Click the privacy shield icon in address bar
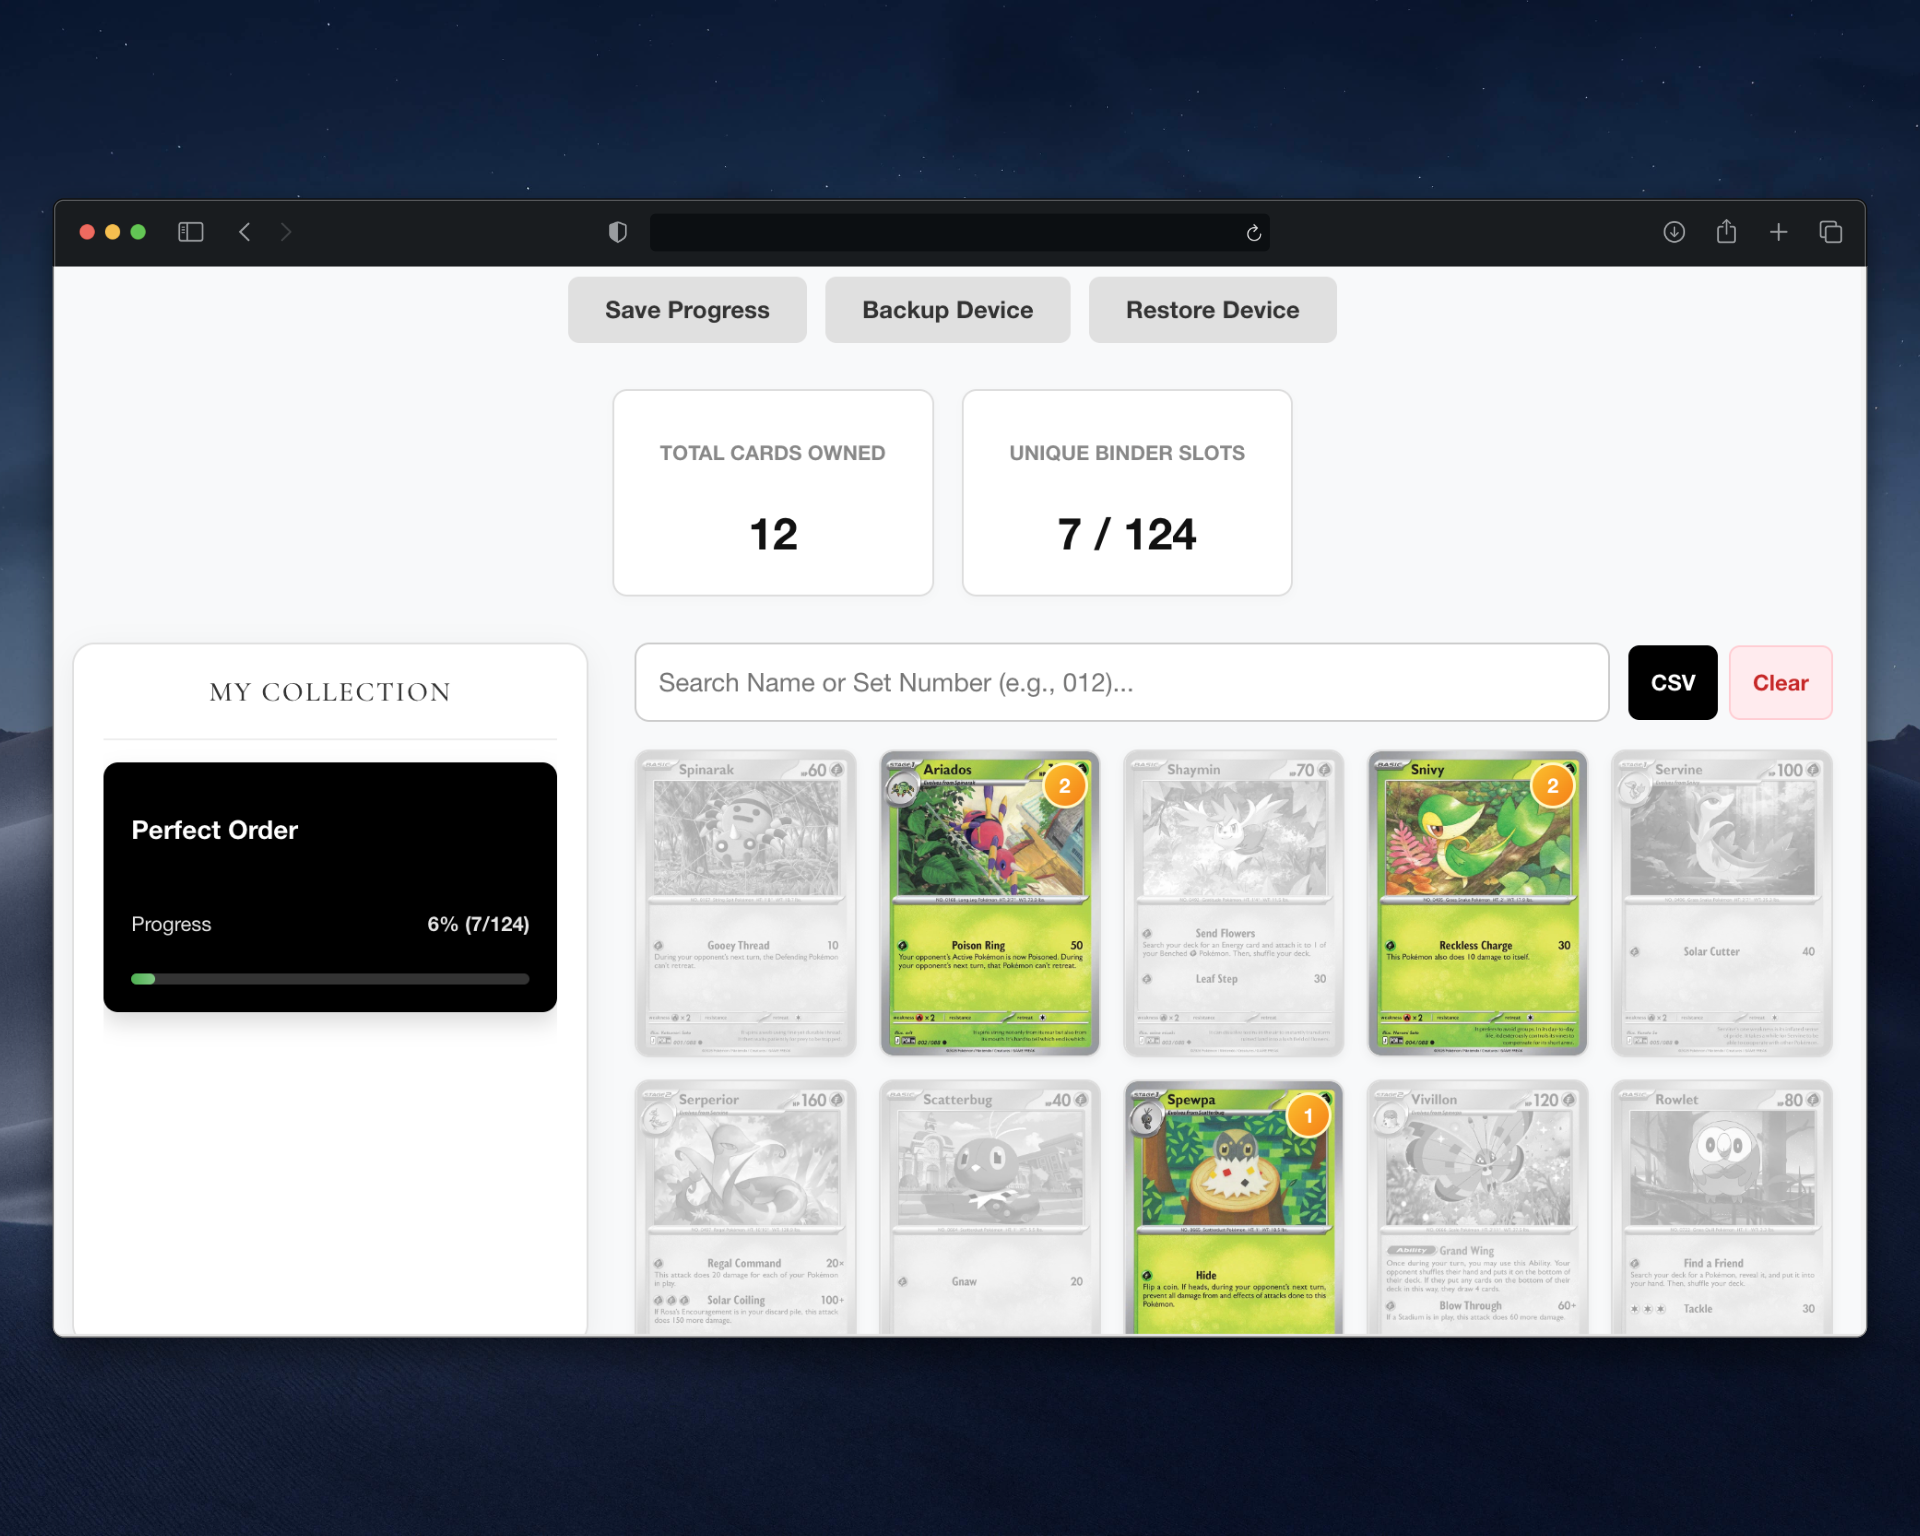The height and width of the screenshot is (1536, 1920). pyautogui.click(x=617, y=231)
